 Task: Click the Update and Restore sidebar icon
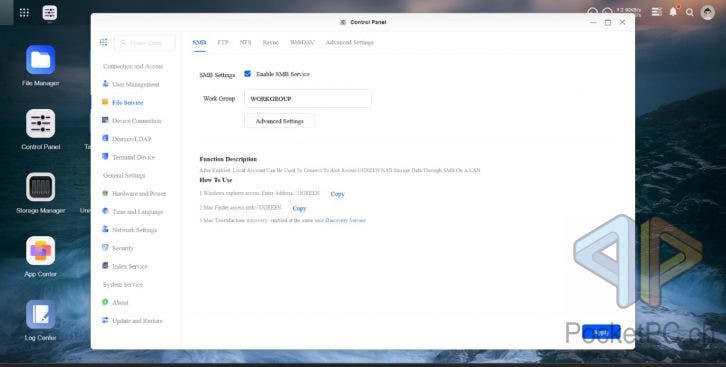(x=105, y=320)
